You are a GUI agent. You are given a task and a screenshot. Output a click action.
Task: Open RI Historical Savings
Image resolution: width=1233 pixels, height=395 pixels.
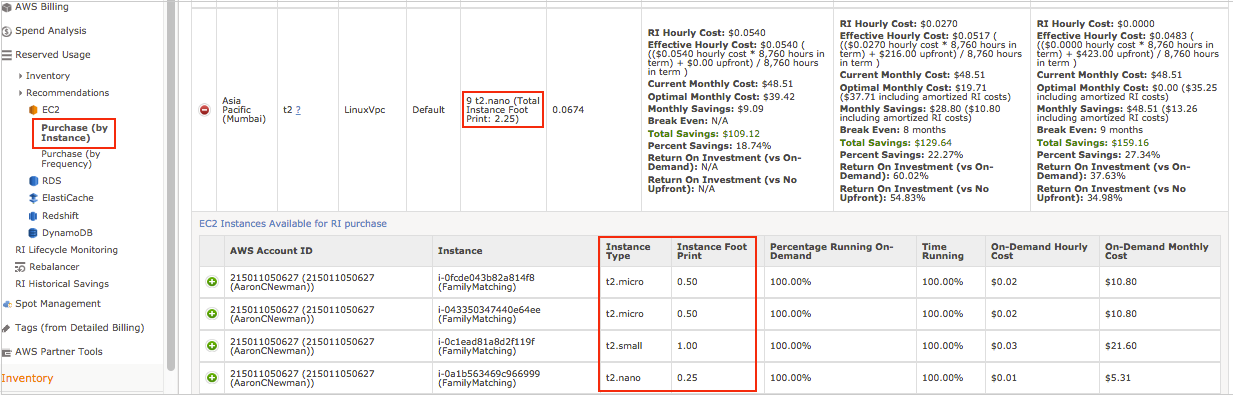[x=62, y=284]
